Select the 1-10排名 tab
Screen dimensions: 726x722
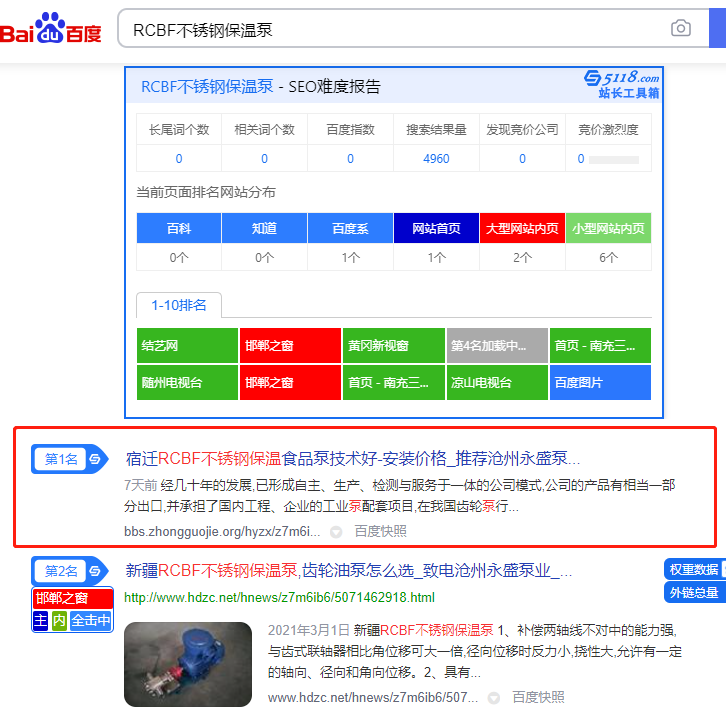coord(179,305)
